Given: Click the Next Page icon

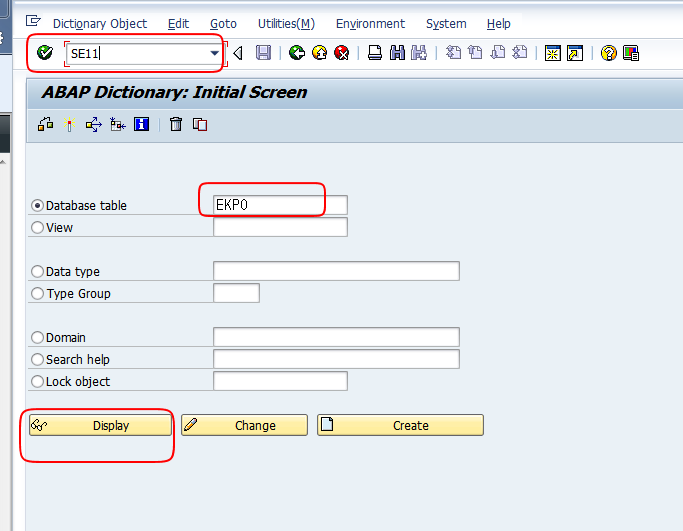Looking at the screenshot, I should coord(497,53).
